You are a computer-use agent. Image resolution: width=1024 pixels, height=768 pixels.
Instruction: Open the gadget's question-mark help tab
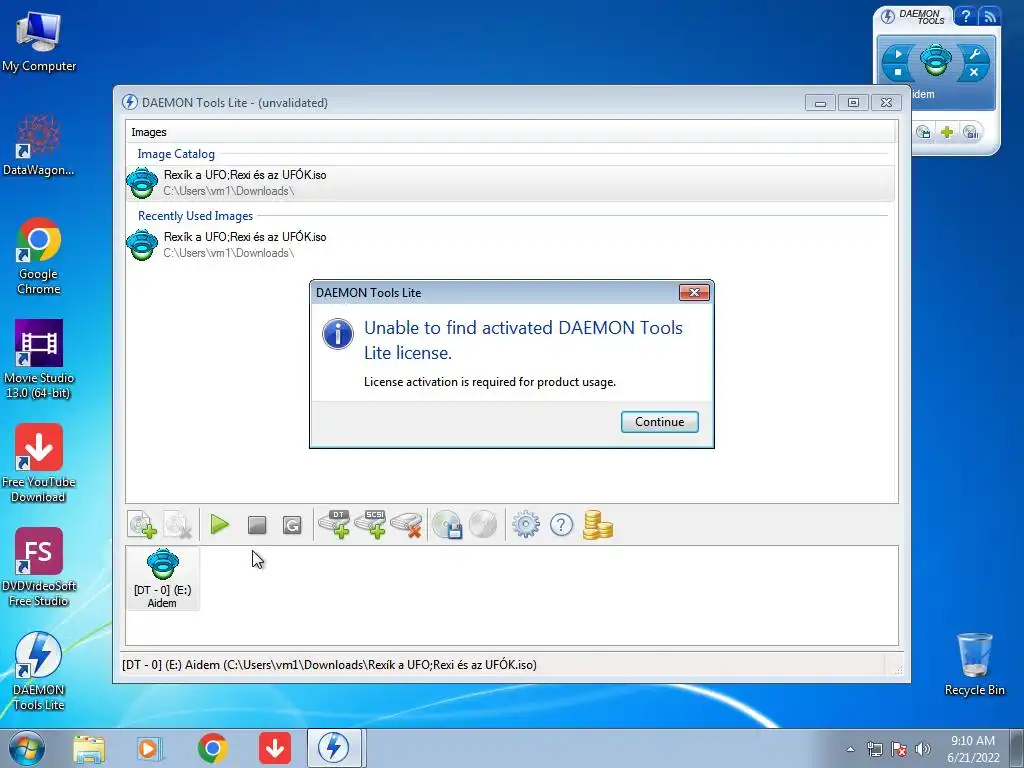tap(965, 16)
